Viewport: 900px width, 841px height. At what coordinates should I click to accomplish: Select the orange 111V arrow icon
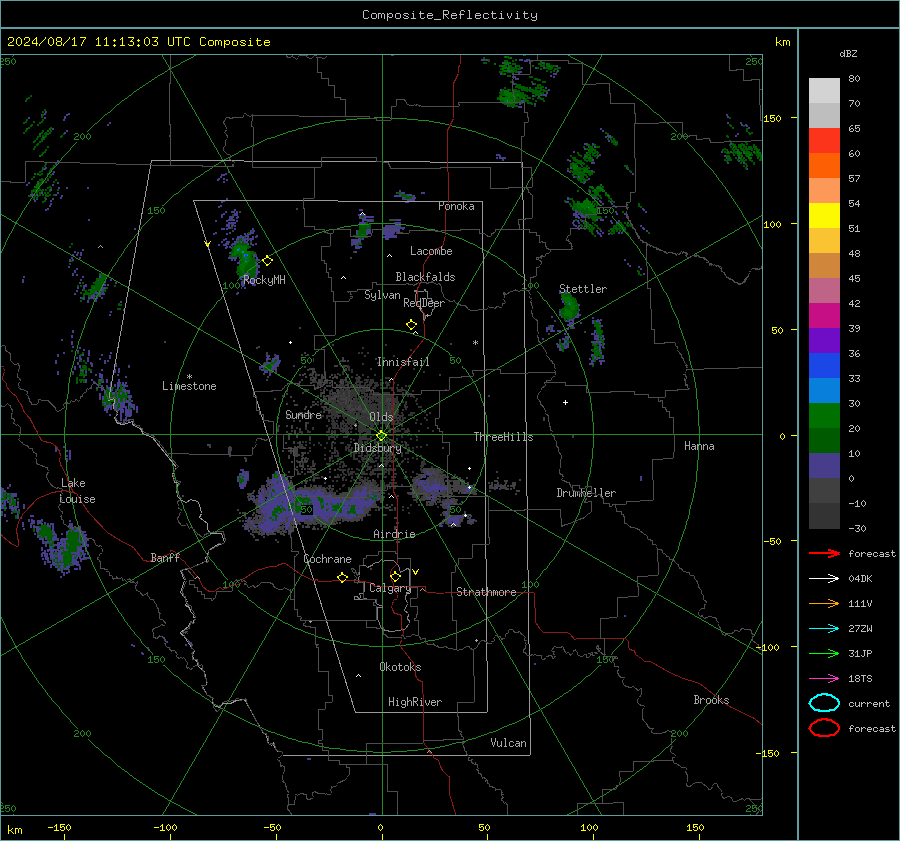824,603
